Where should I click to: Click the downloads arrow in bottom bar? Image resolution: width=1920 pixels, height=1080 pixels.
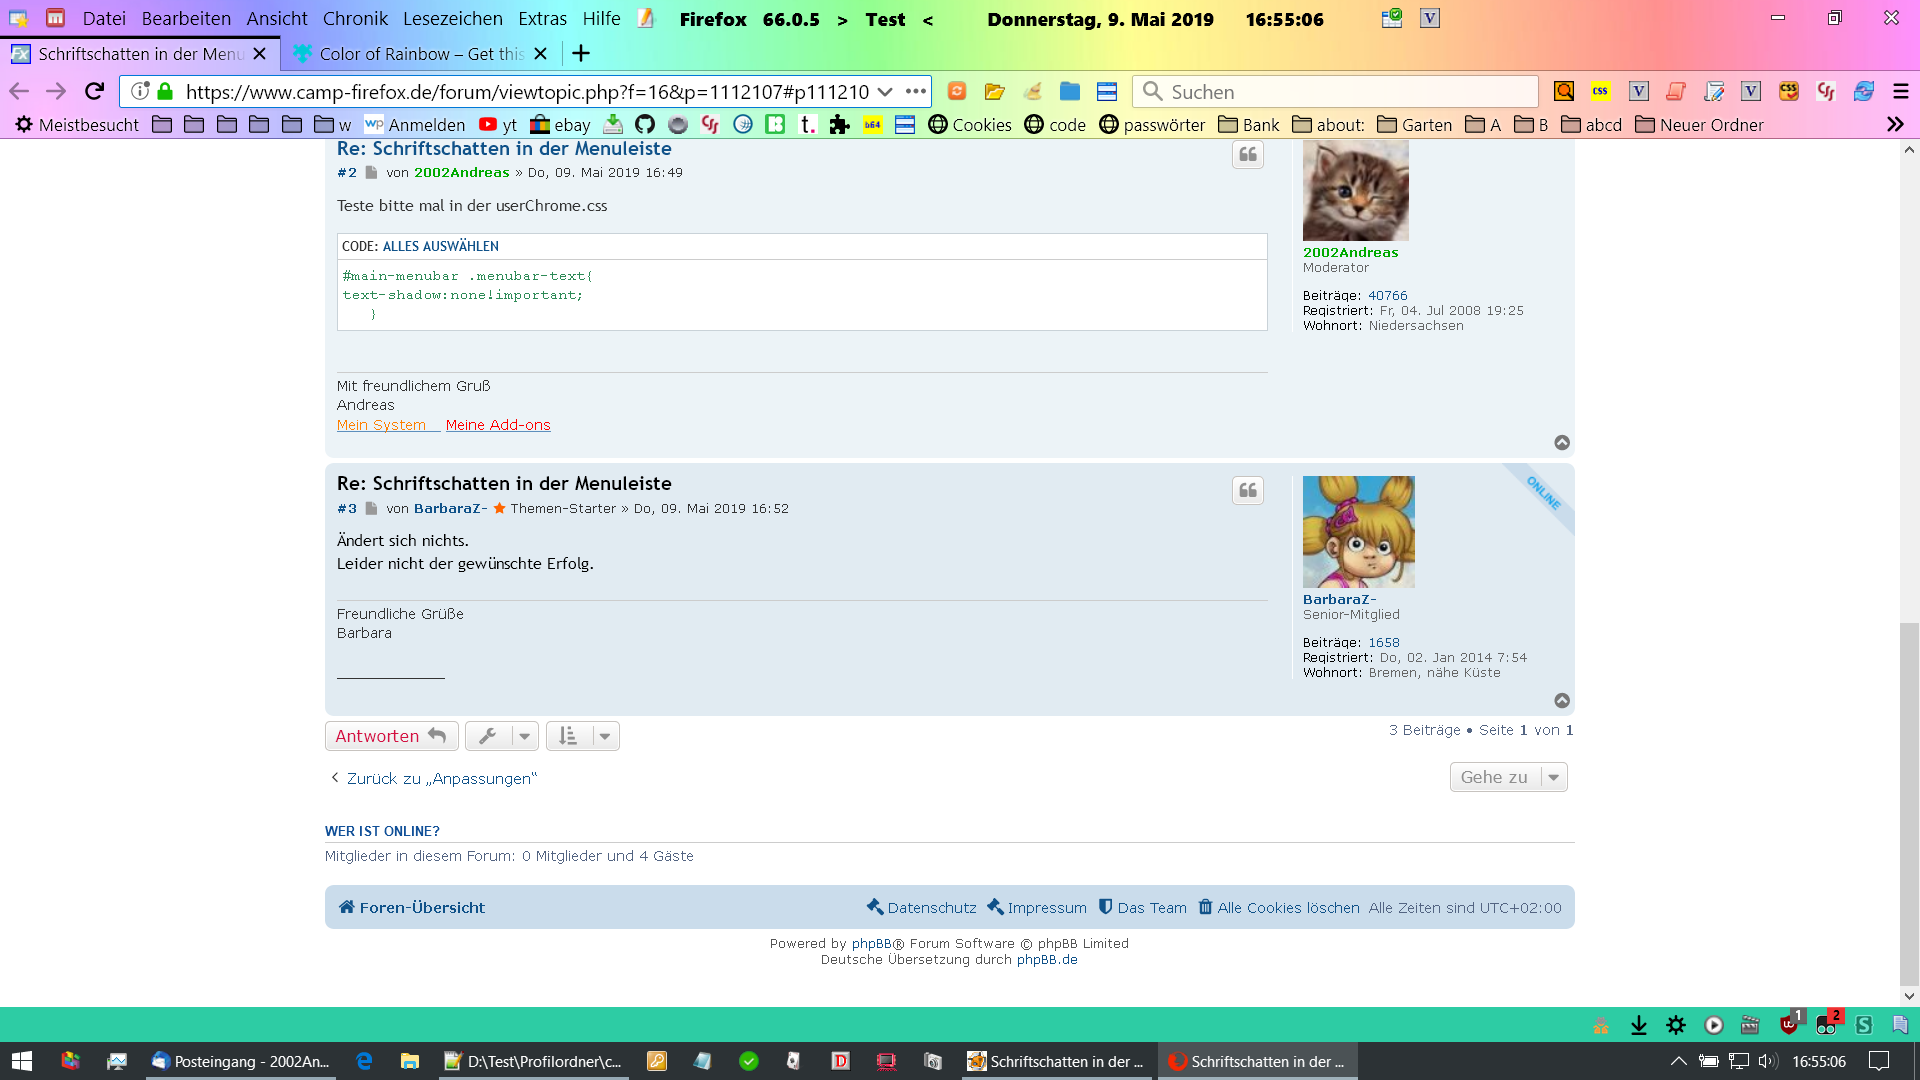pyautogui.click(x=1638, y=1025)
